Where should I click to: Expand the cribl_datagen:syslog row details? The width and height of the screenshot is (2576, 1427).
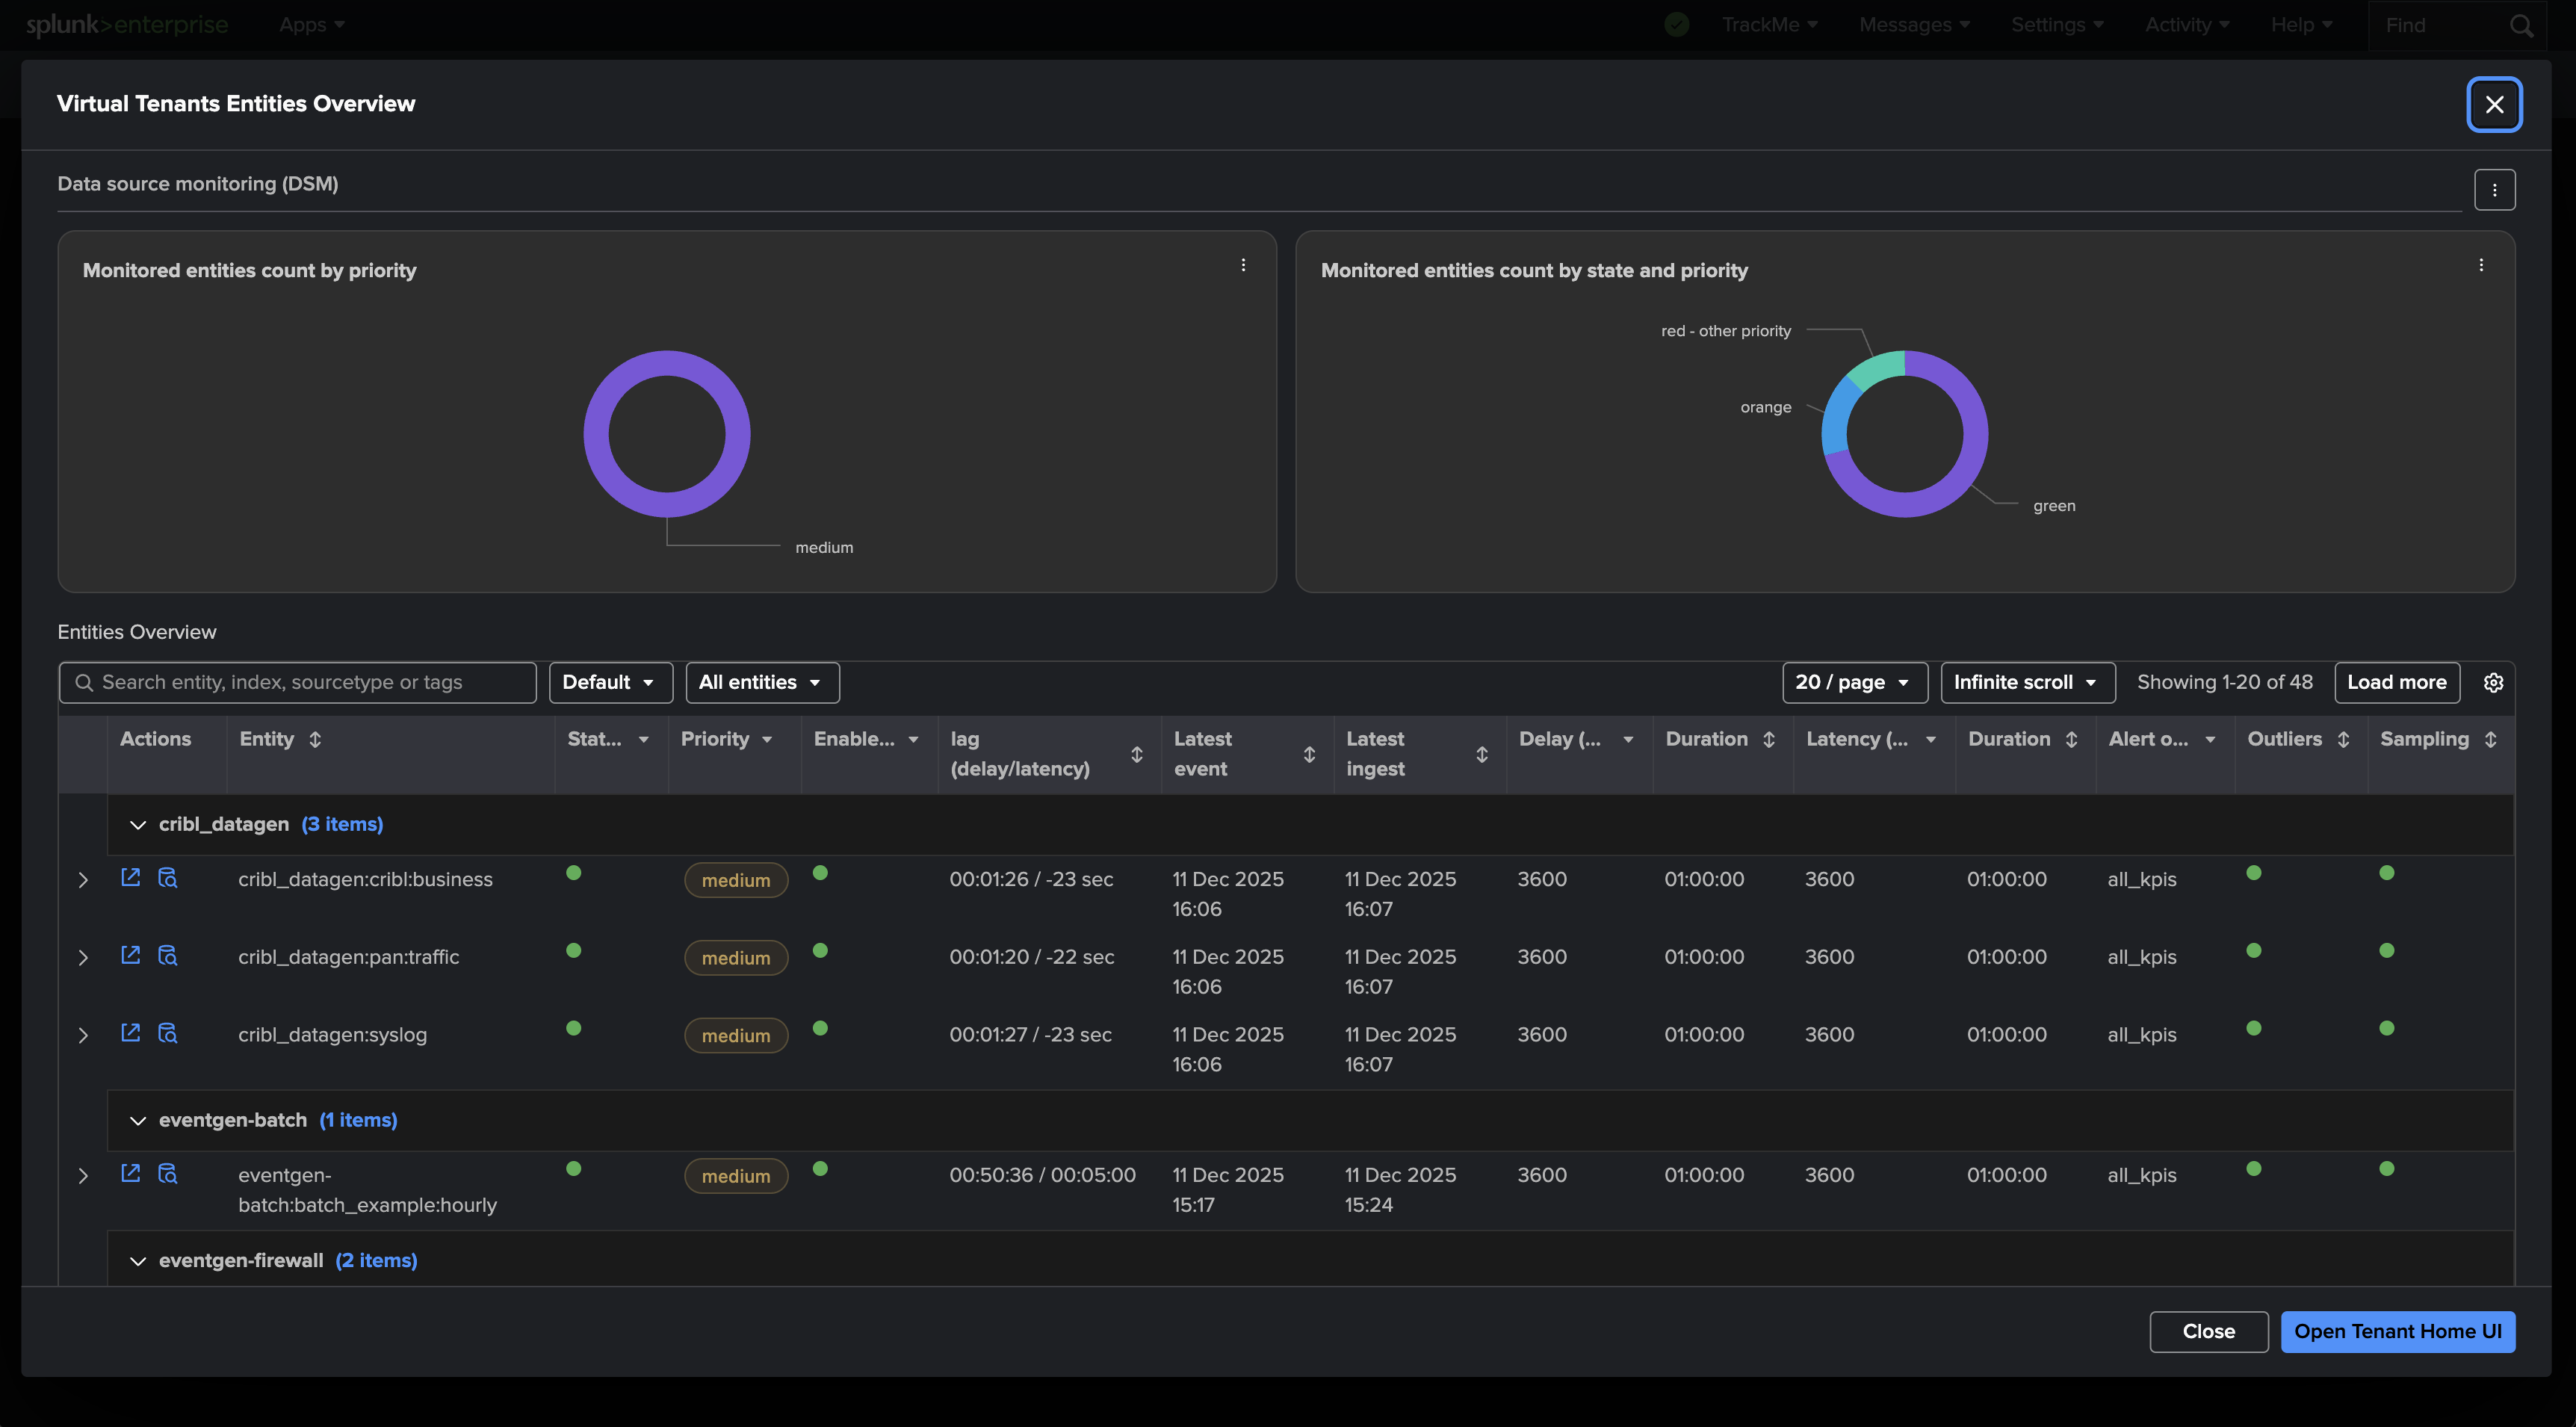pos(83,1035)
